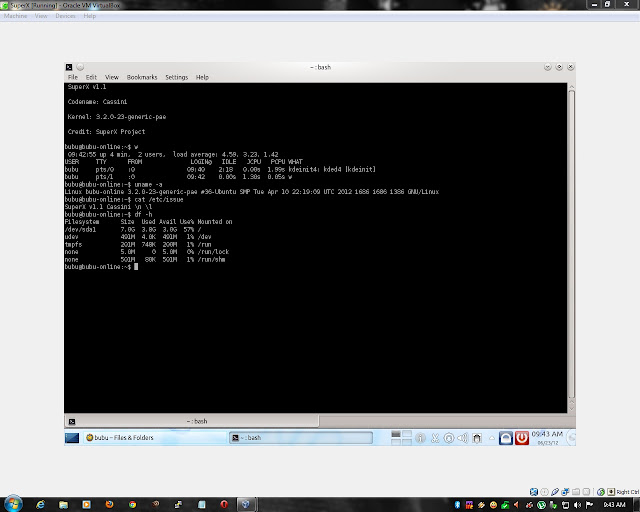Image resolution: width=640 pixels, height=512 pixels.
Task: Open the File menu in Konsole
Action: [x=73, y=77]
